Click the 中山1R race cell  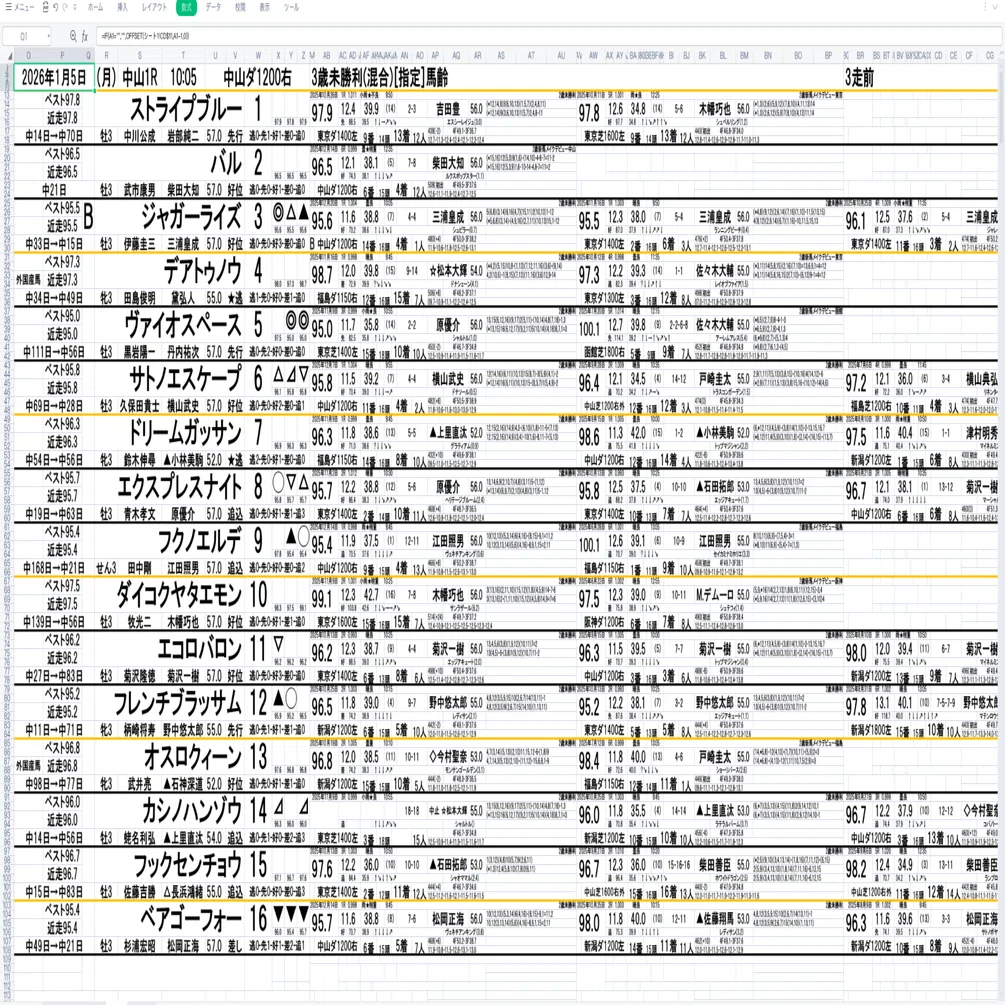[x=140, y=78]
